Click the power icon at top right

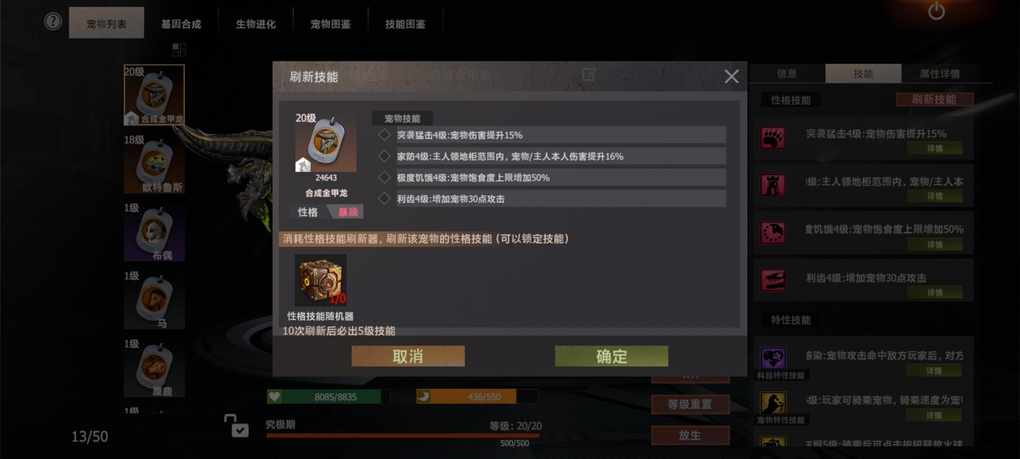(x=936, y=11)
